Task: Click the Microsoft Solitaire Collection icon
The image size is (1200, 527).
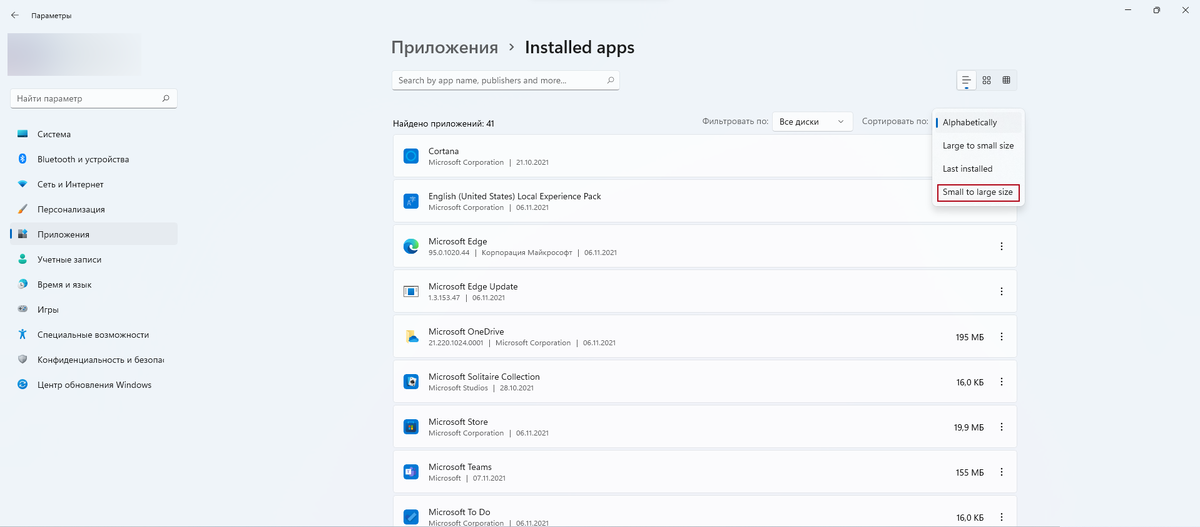Action: [x=411, y=381]
